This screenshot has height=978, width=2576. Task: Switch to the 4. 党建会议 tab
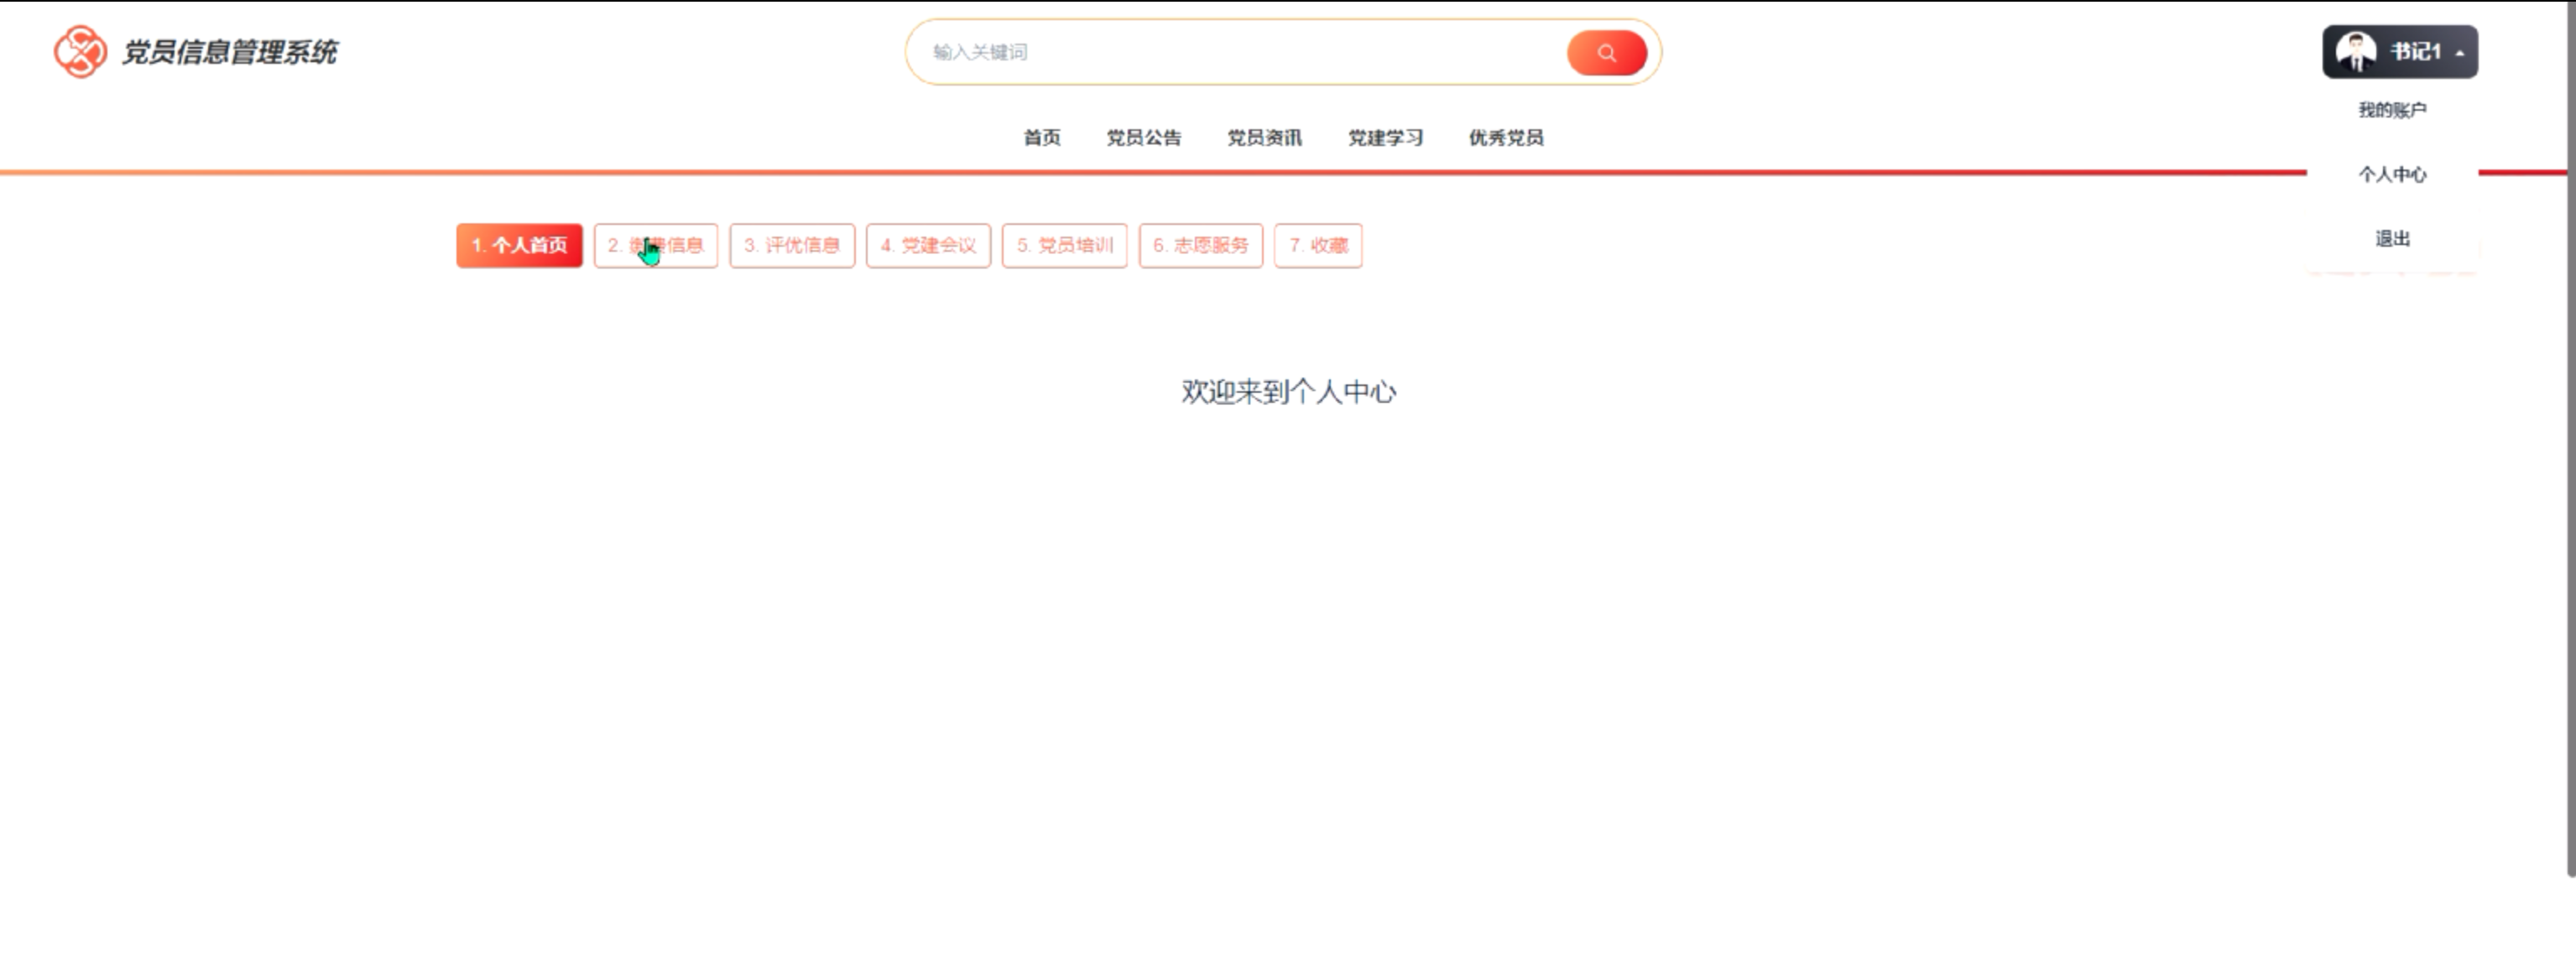tap(928, 246)
